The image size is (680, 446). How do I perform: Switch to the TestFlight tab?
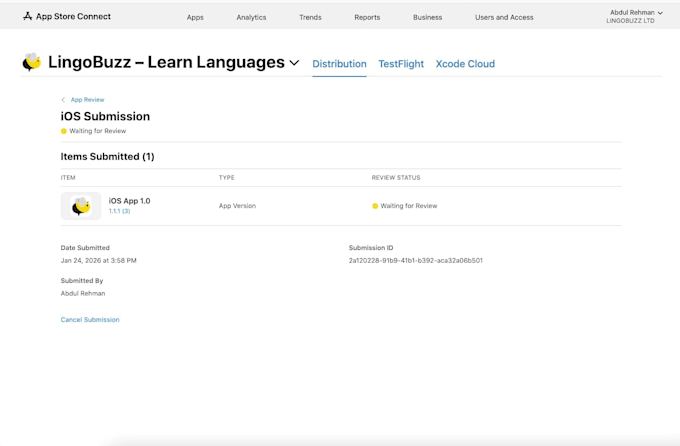coord(401,64)
